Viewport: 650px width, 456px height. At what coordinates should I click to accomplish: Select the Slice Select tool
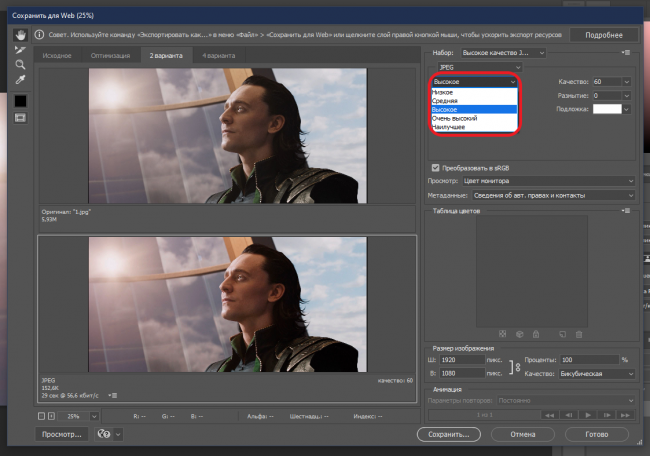click(20, 50)
